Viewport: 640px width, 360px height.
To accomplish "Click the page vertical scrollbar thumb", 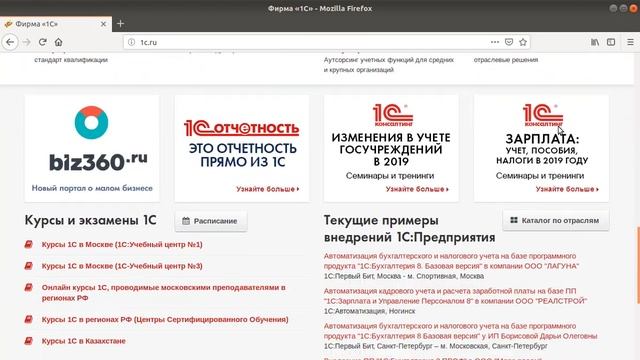I will (638, 265).
